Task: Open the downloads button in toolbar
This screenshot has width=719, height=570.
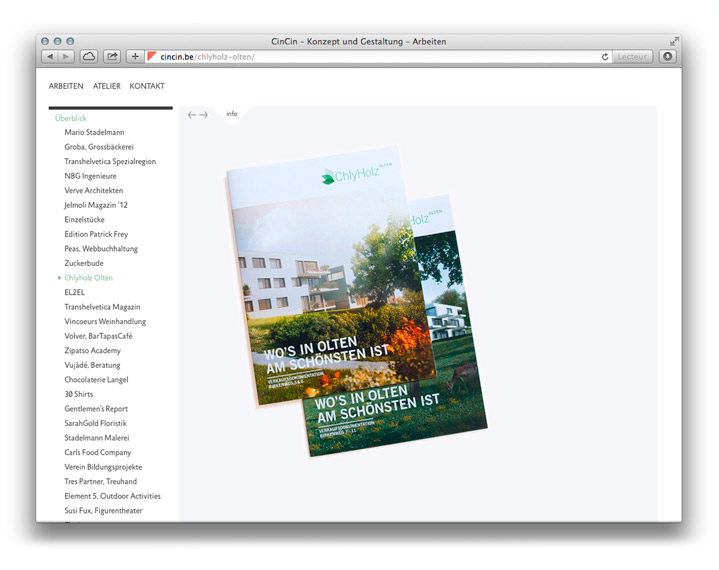Action: (668, 57)
